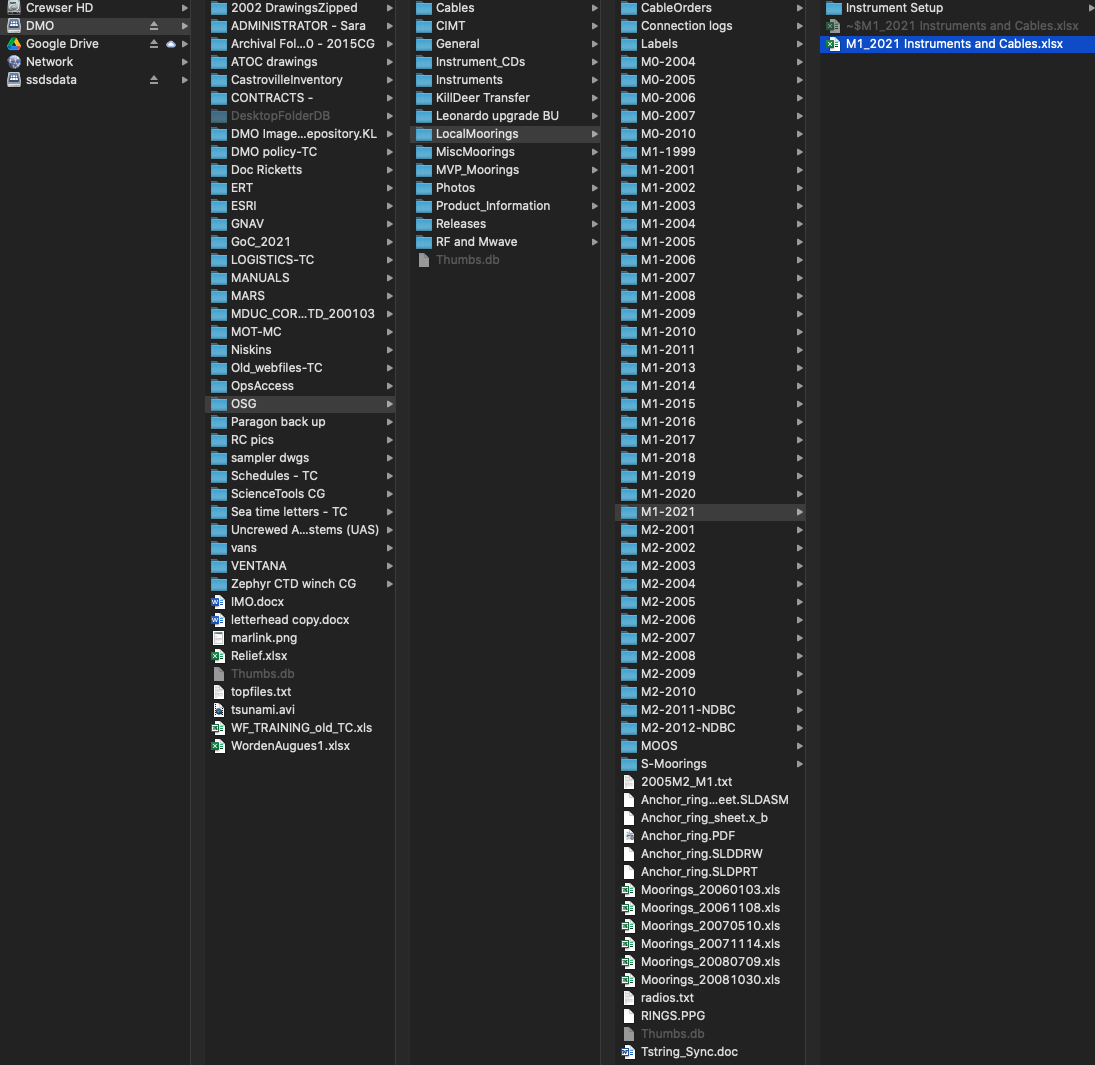Screen dimensions: 1095x1065
Task: Click the marlink.png image file icon
Action: (x=218, y=638)
